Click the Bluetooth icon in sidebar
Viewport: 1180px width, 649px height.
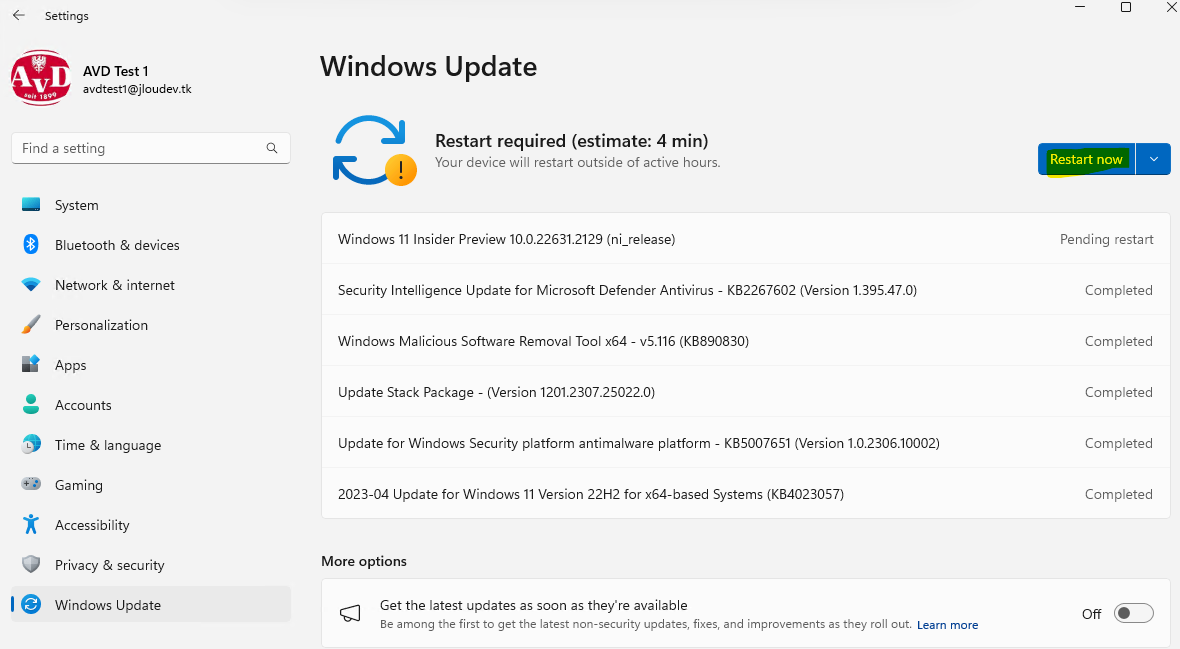[x=31, y=245]
